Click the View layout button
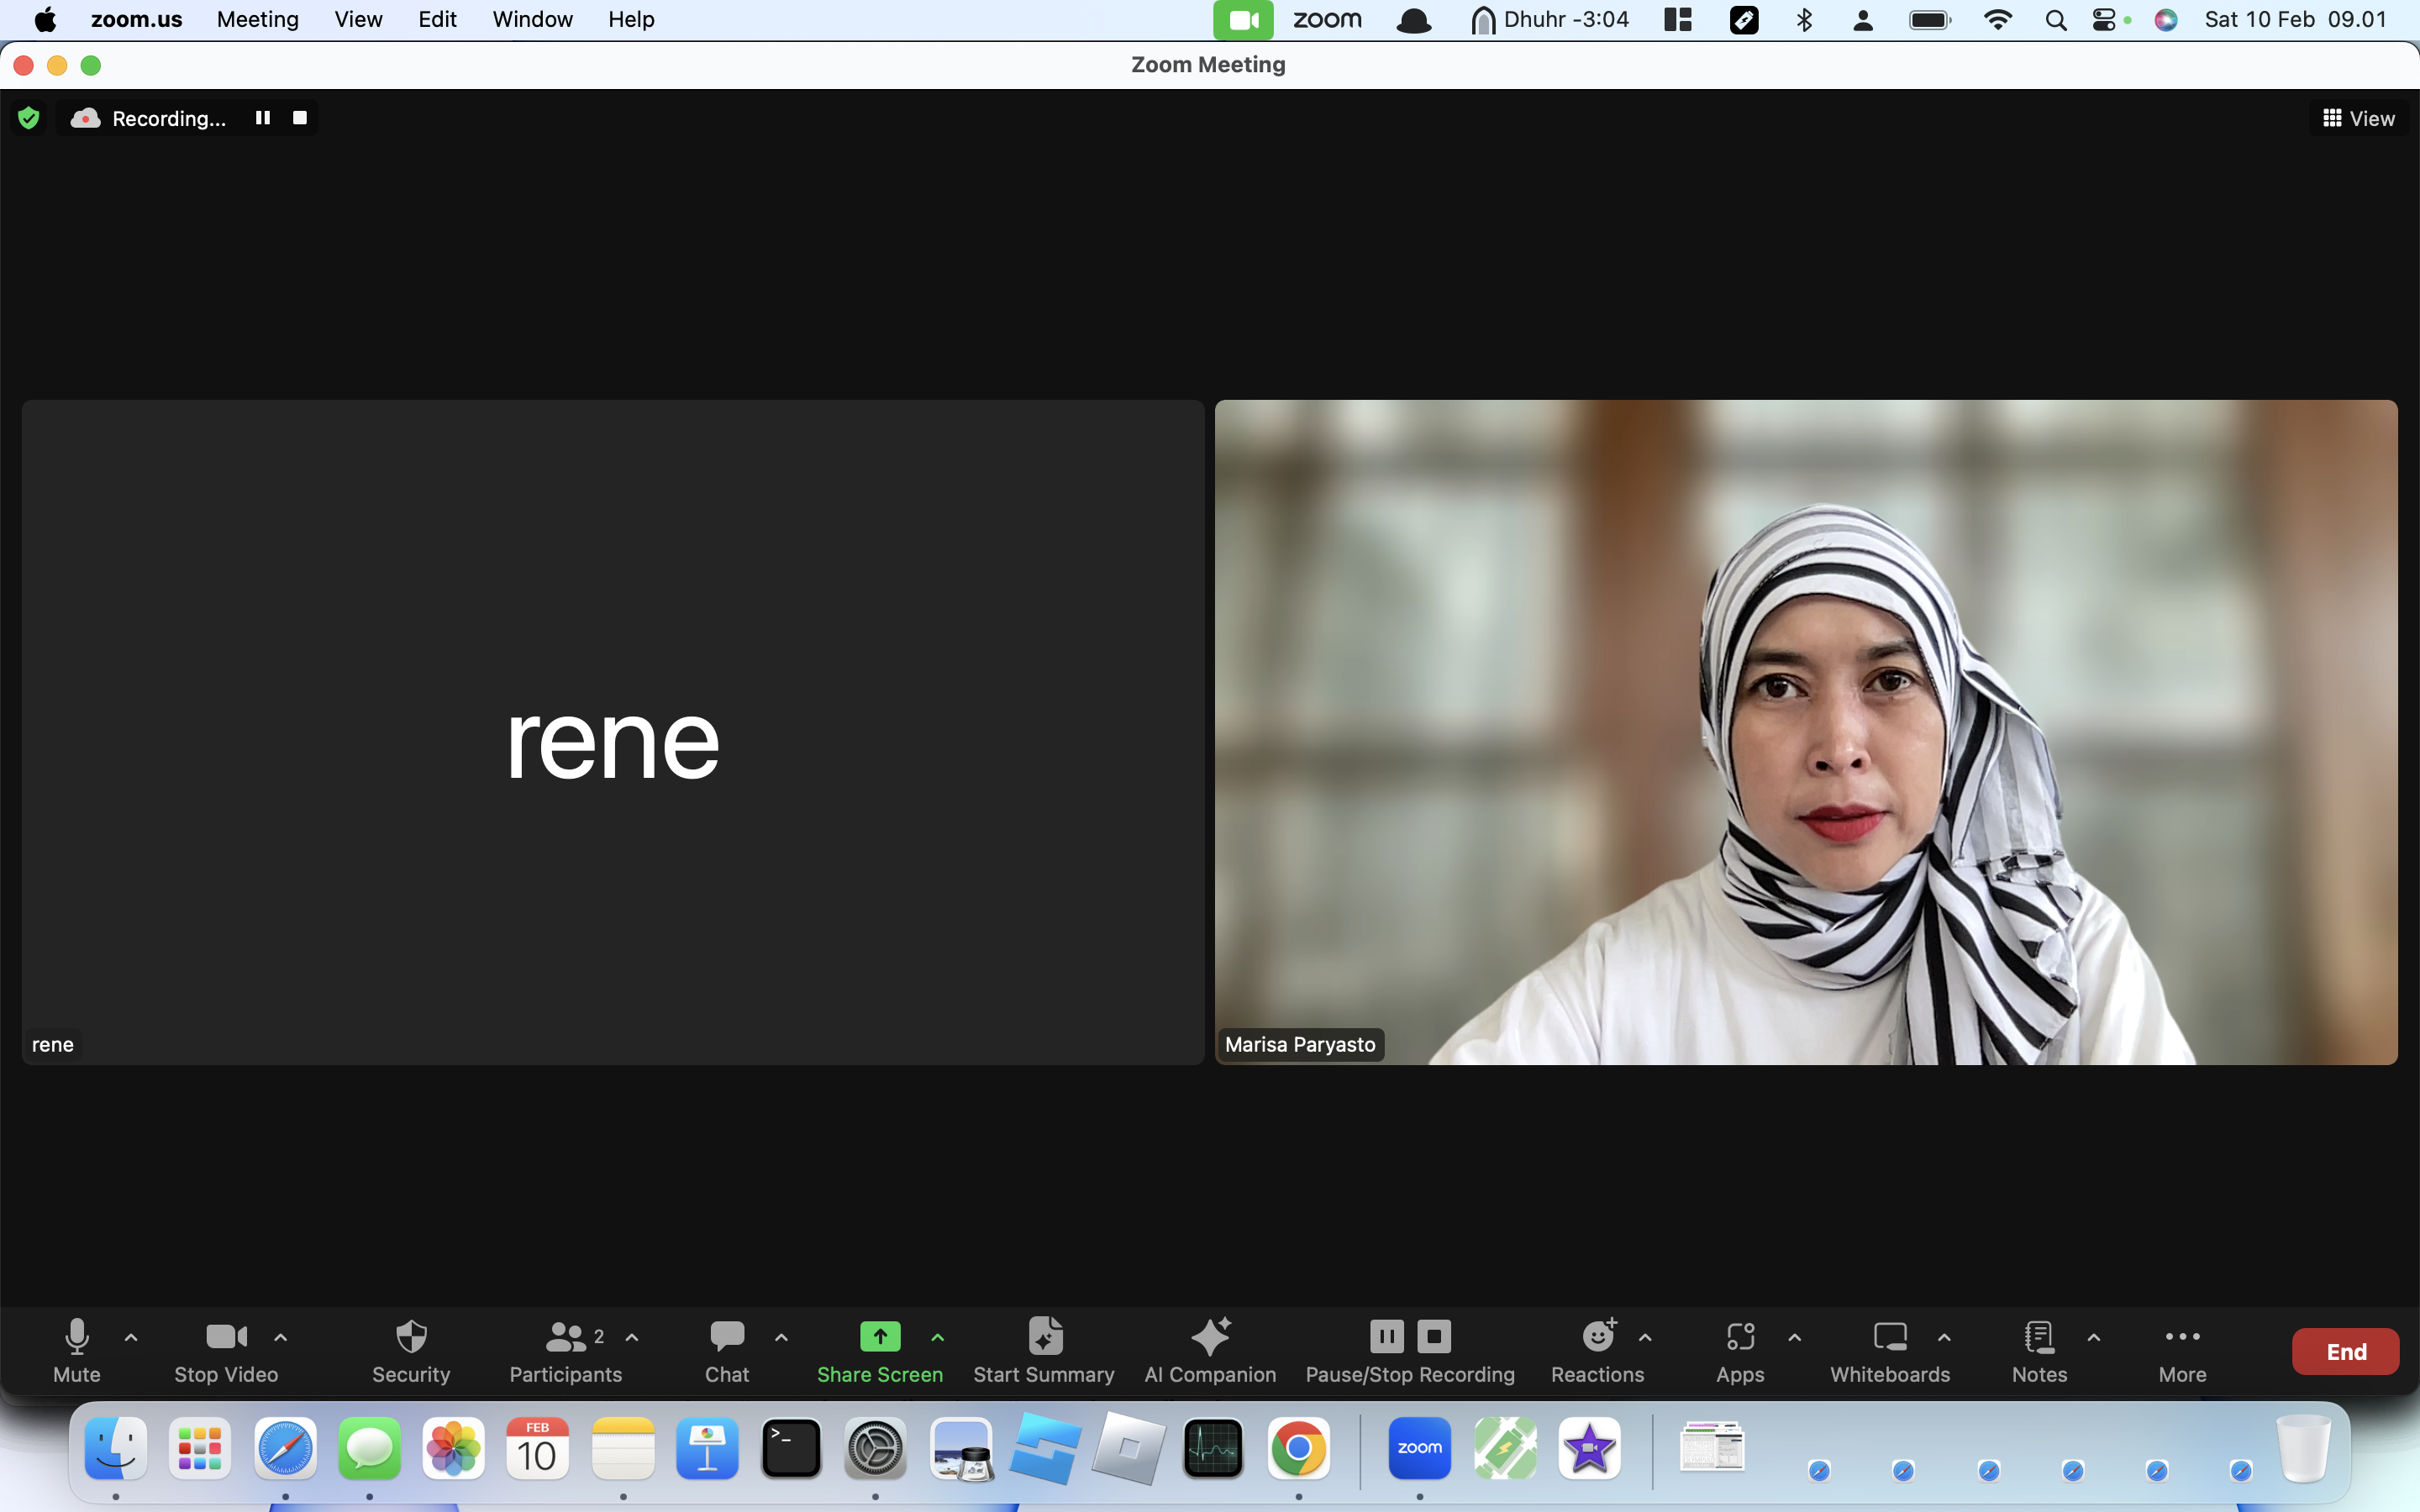 pyautogui.click(x=2357, y=118)
